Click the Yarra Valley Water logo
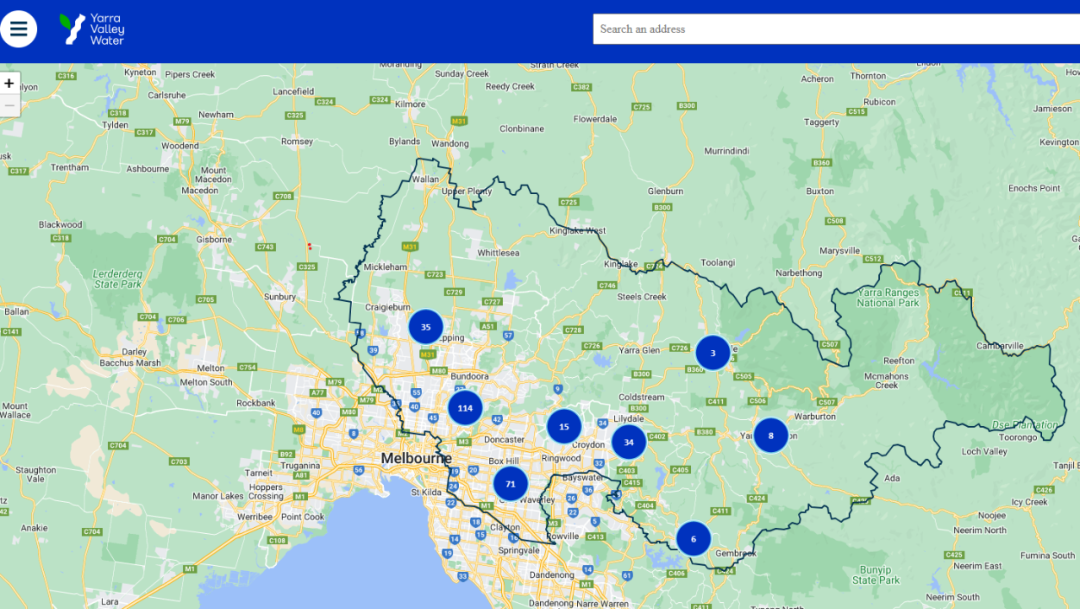This screenshot has width=1080, height=609. [x=92, y=29]
